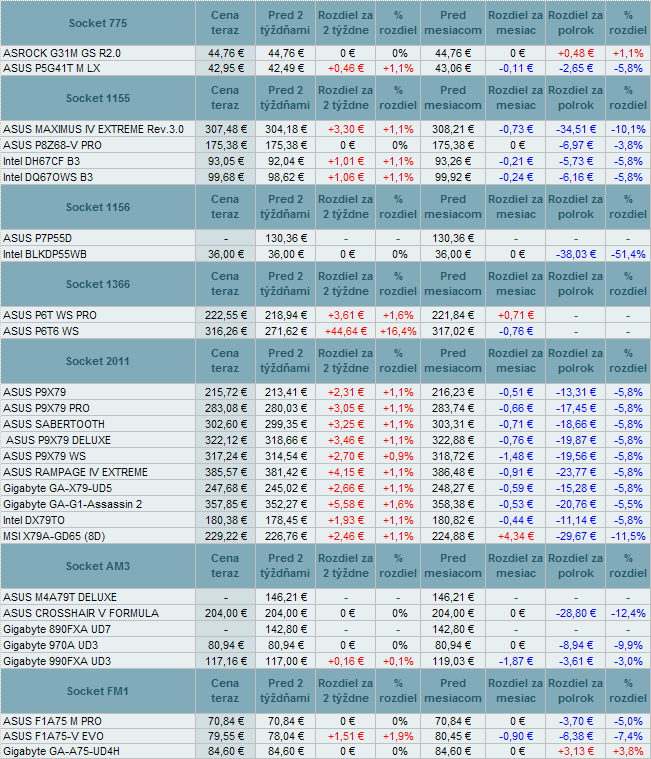This screenshot has height=759, width=651.
Task: Click Intel BLKDP55WB product name
Action: click(x=45, y=254)
